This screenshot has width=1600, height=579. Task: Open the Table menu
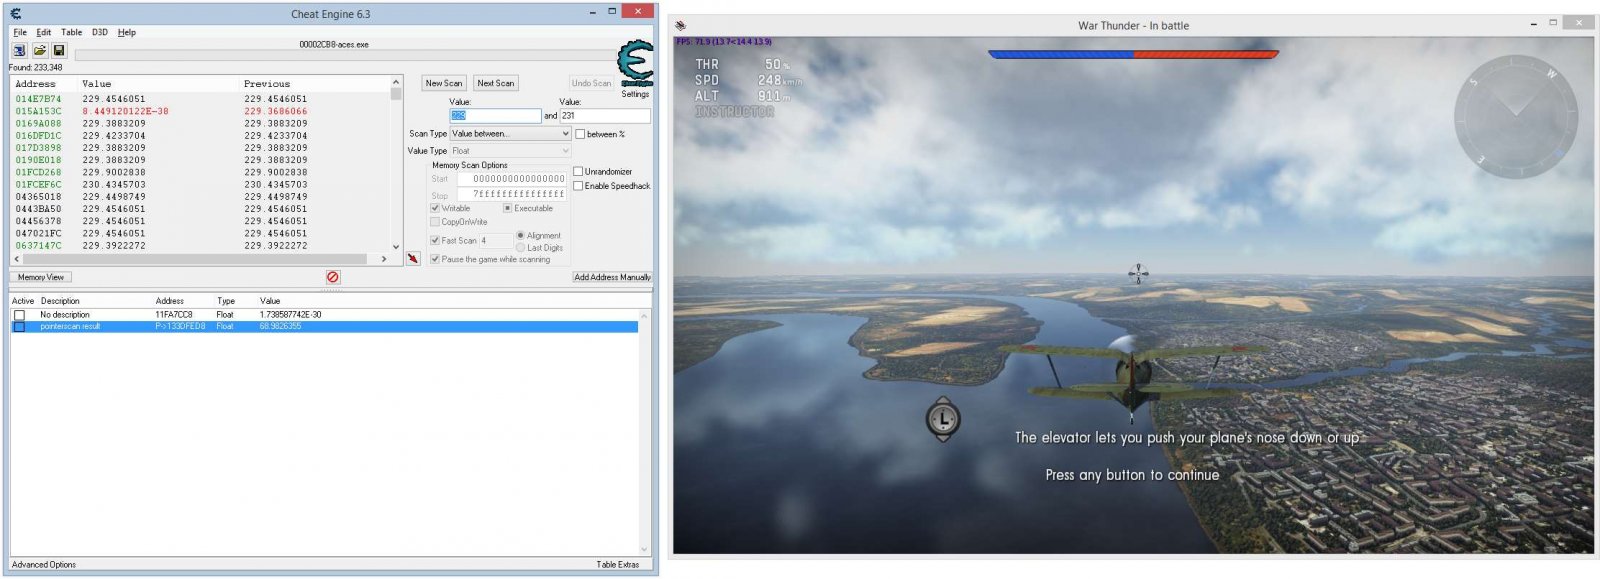pos(72,32)
